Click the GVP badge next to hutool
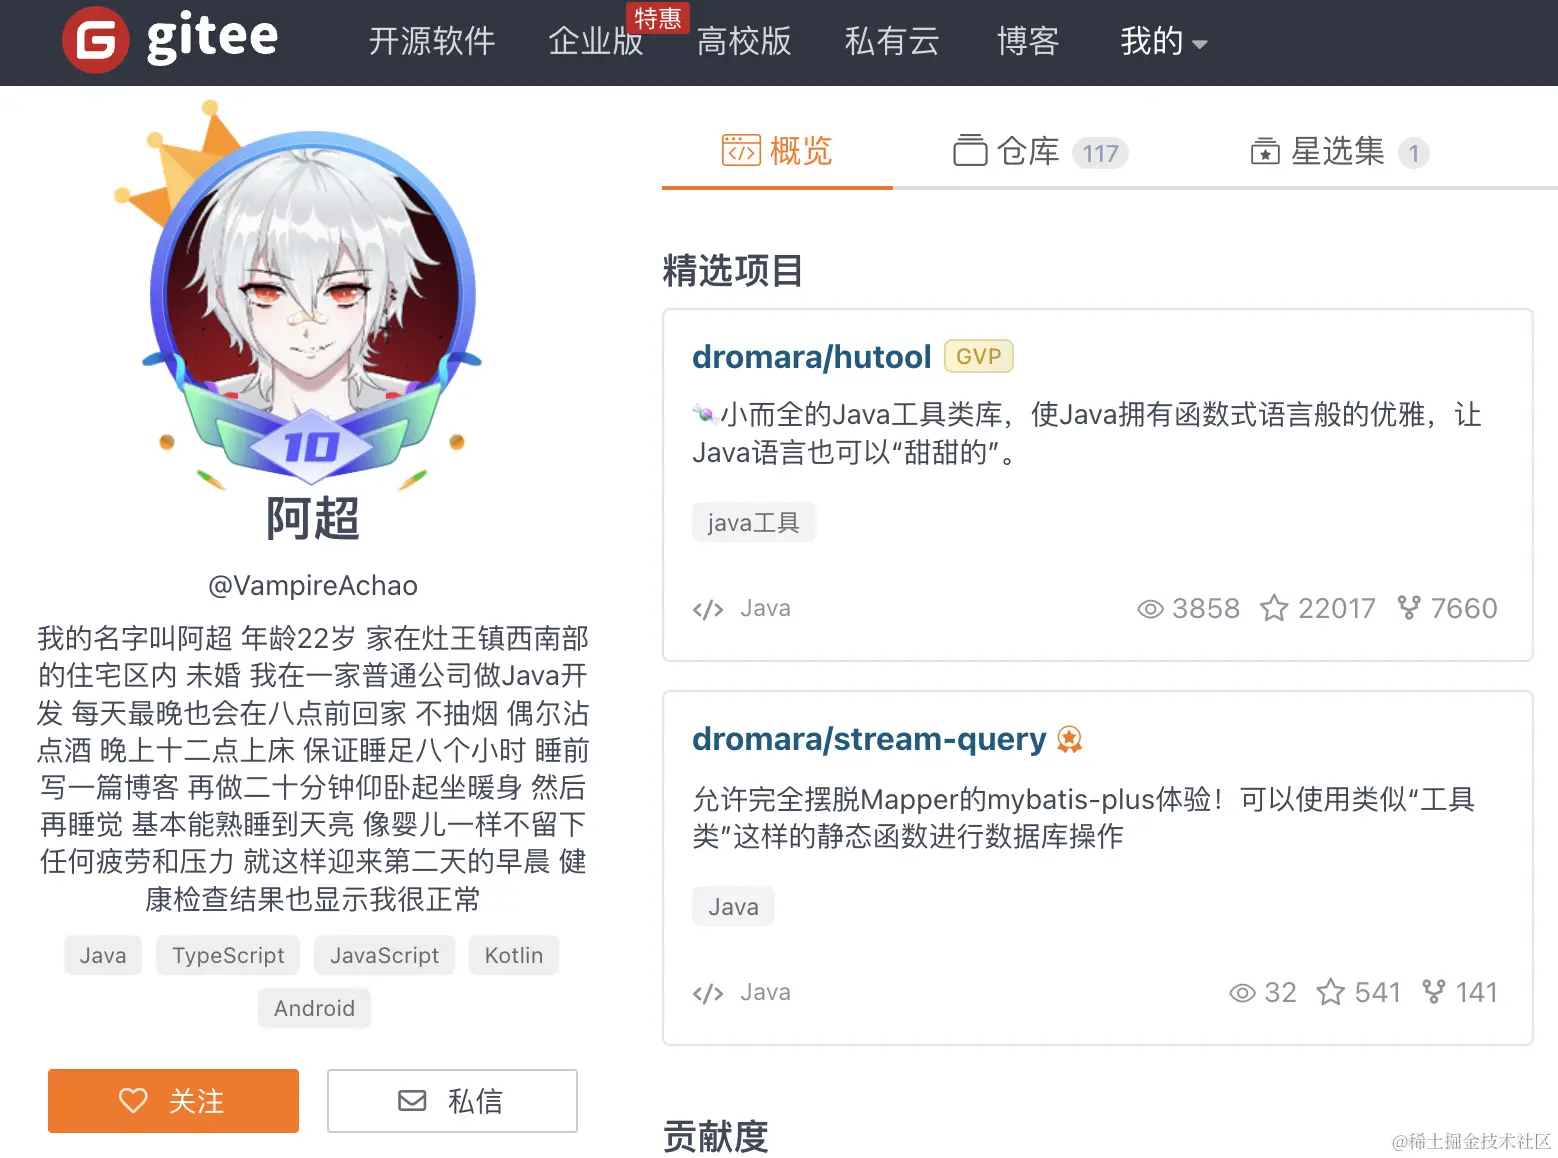 click(978, 357)
